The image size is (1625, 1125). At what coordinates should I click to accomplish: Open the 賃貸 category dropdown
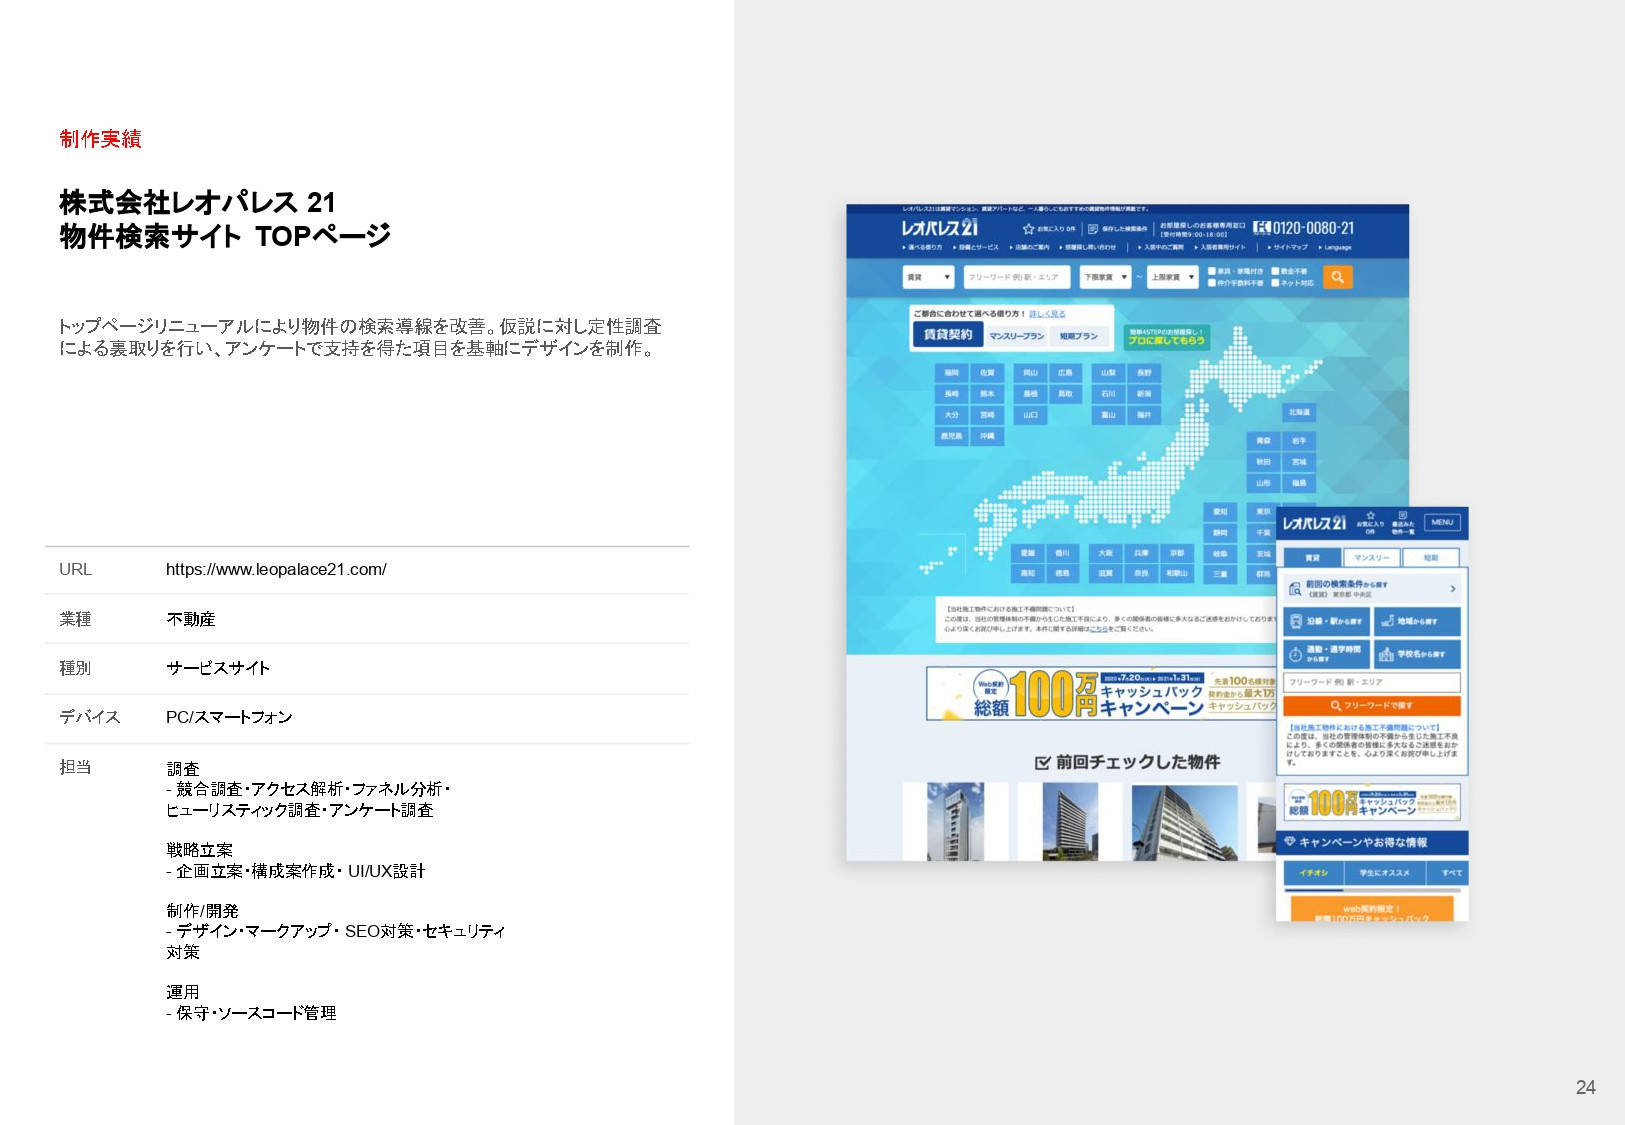tap(928, 277)
